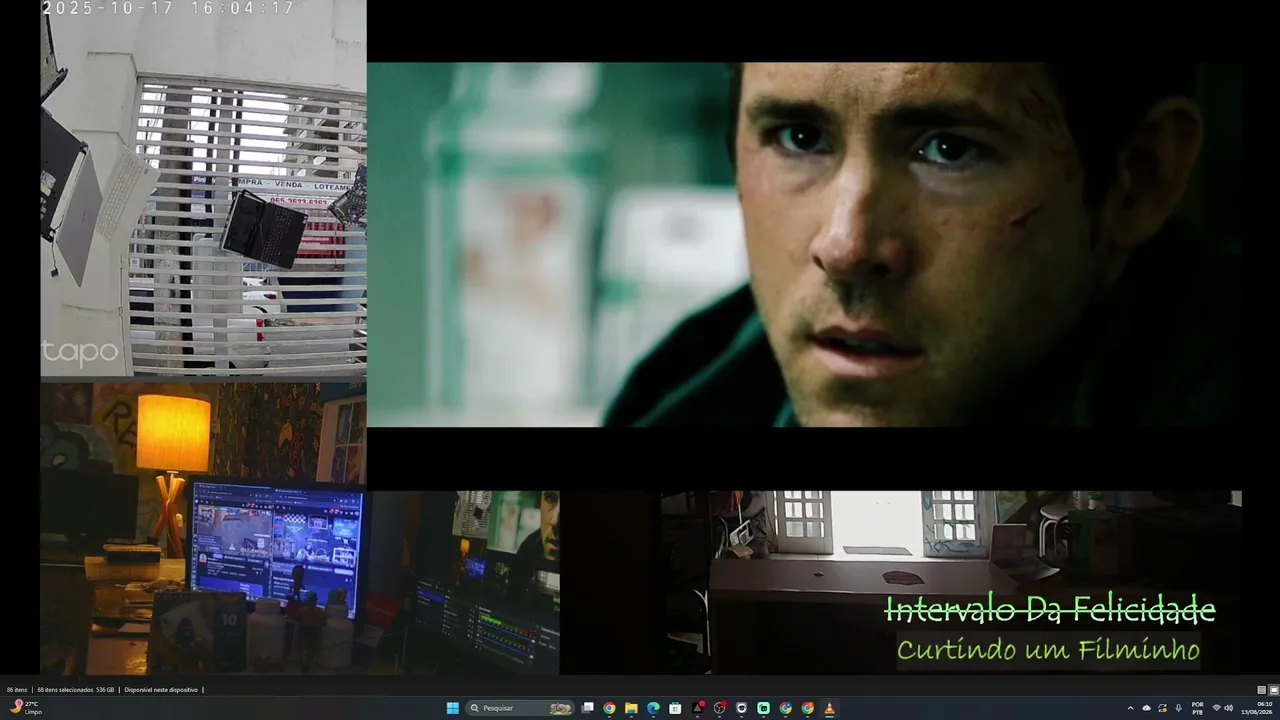Switch Explorer to details view icon
This screenshot has height=720, width=1280.
1261,690
